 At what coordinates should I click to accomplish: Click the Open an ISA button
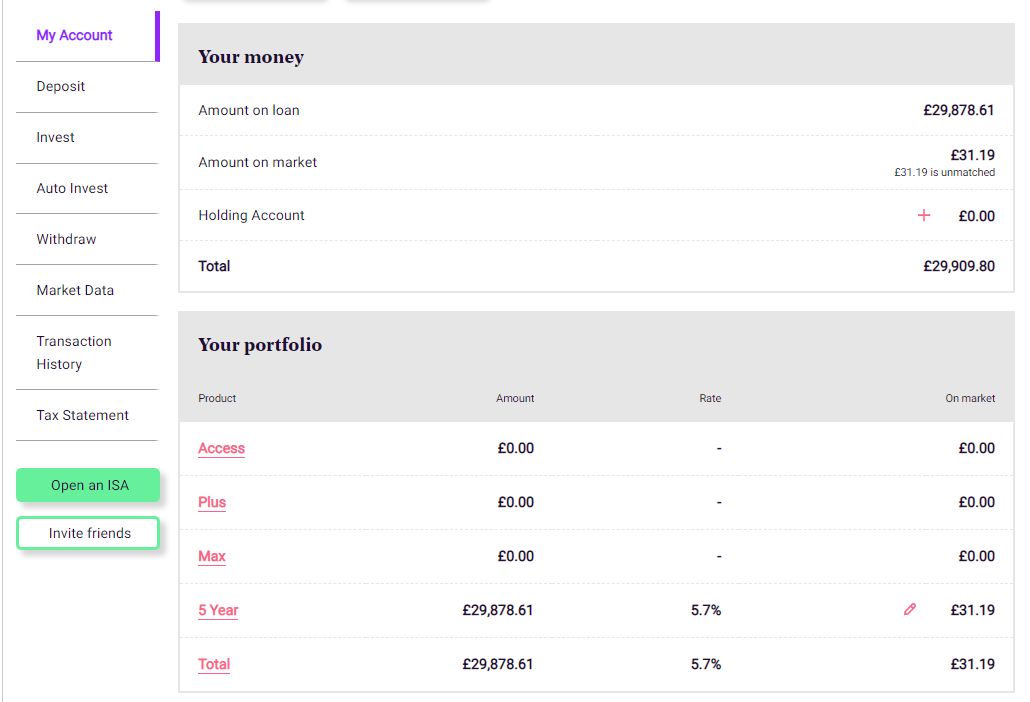tap(88, 485)
